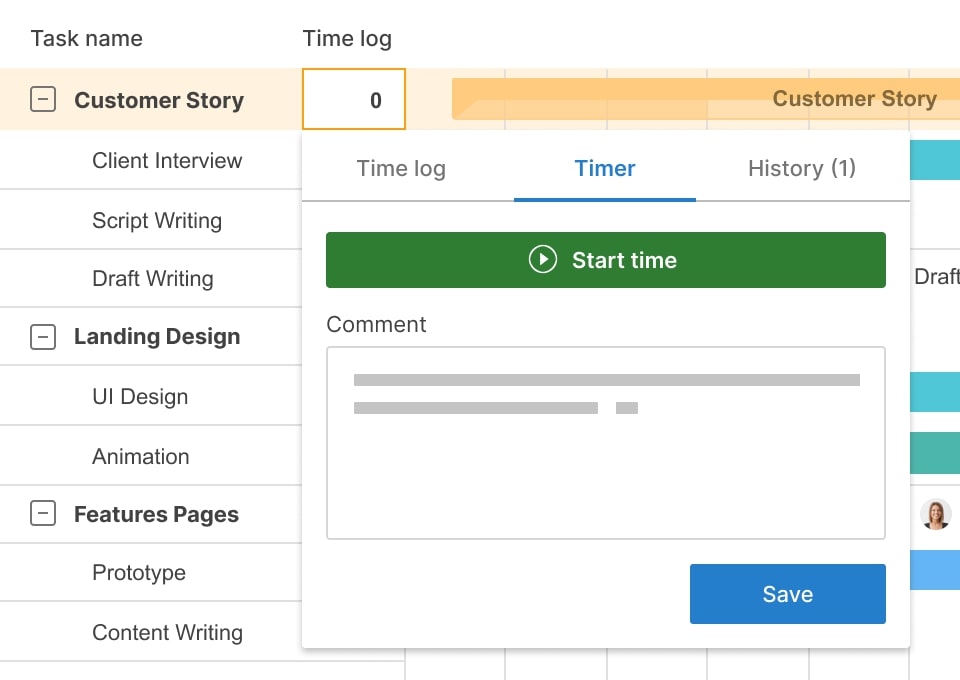Open the History (1) tab
Viewport: 960px width, 680px height.
pos(801,169)
